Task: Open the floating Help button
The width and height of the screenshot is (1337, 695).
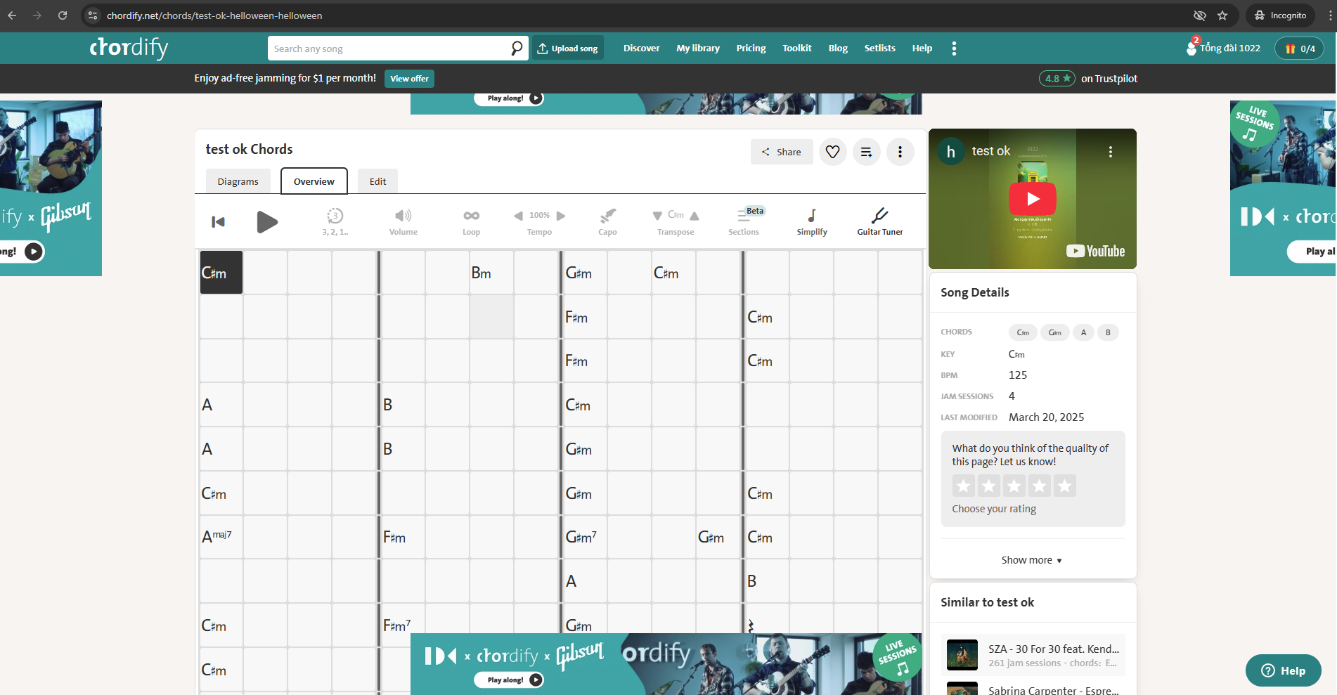Action: 1284,670
